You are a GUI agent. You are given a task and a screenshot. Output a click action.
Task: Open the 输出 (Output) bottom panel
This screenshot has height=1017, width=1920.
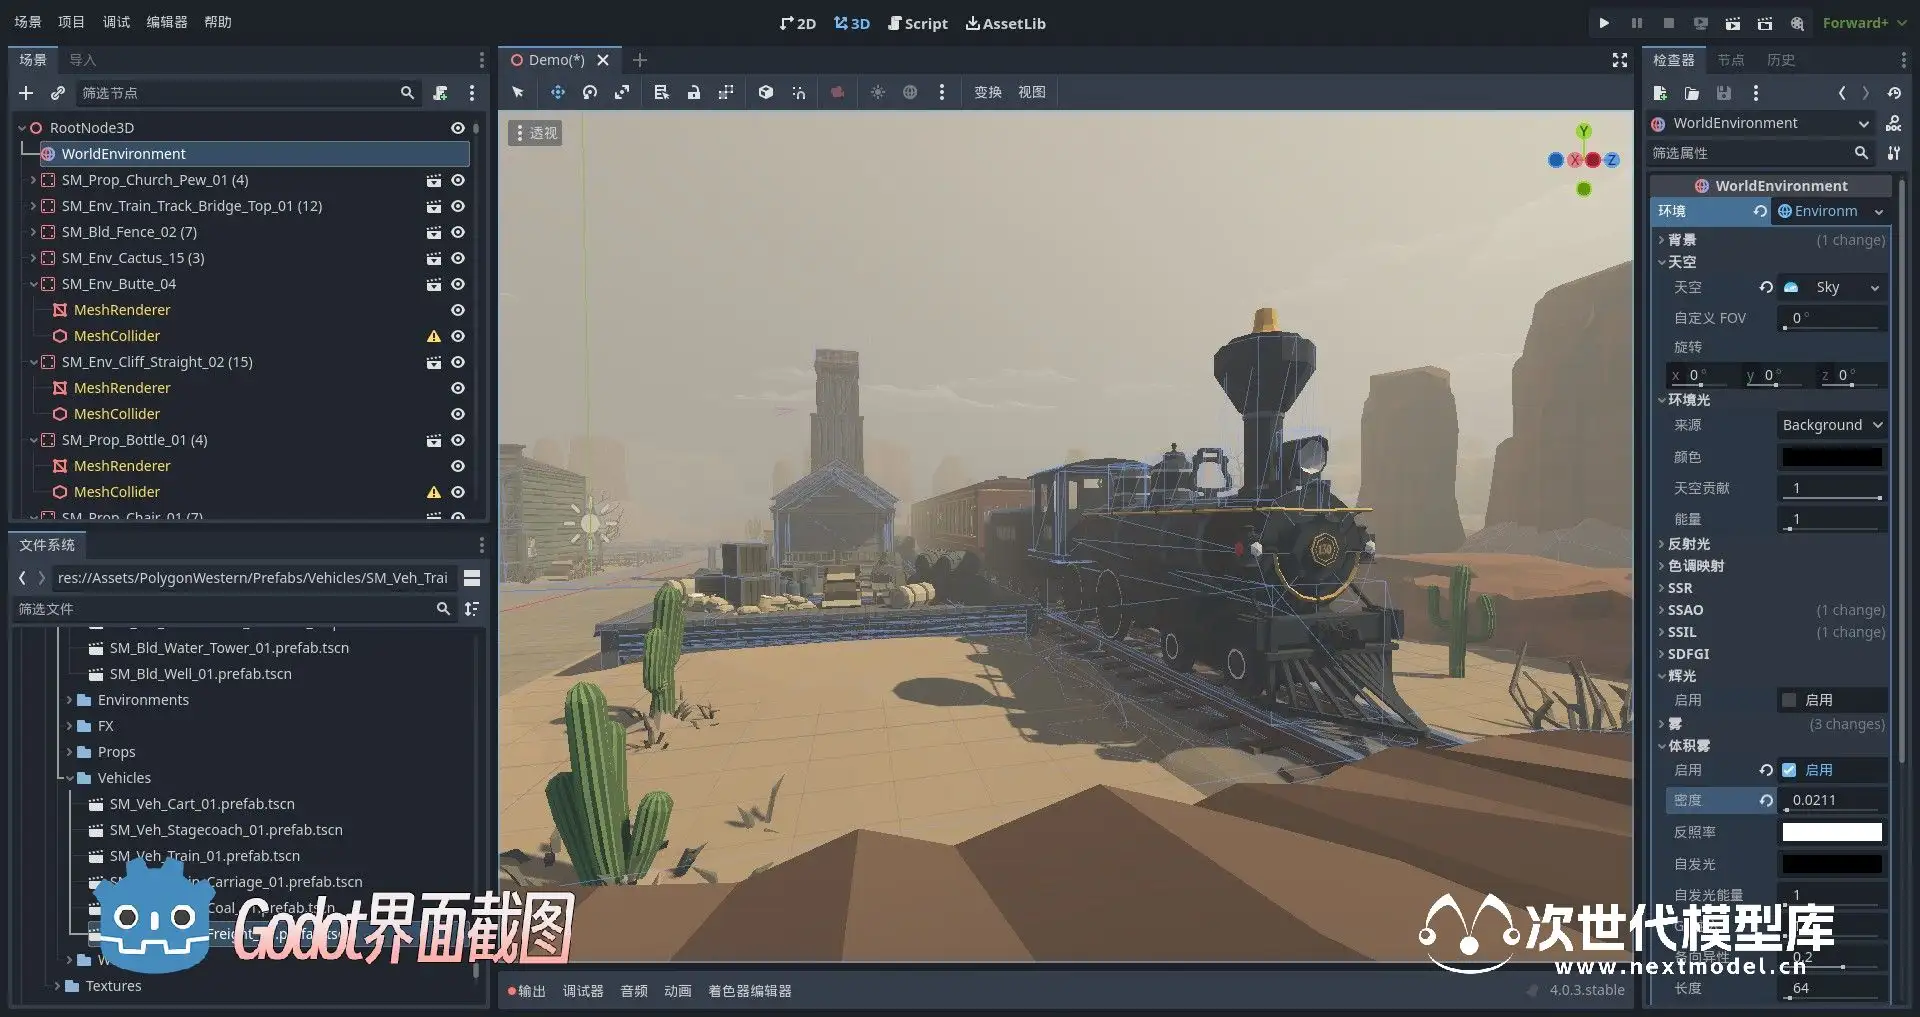tap(526, 991)
